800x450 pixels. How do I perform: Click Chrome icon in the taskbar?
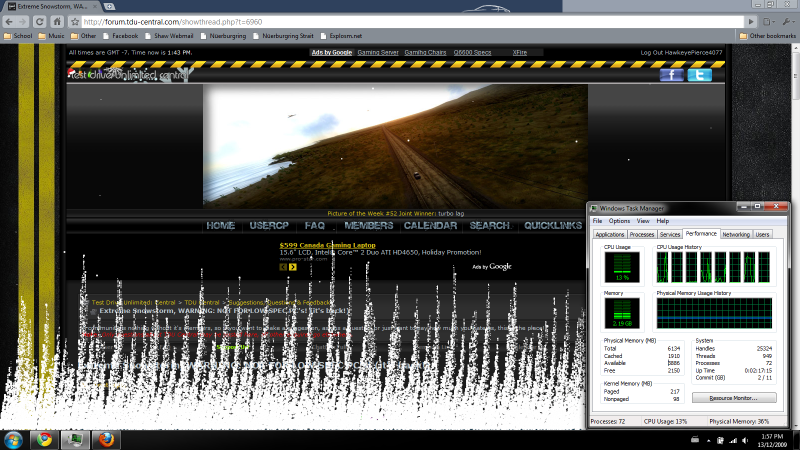click(43, 438)
